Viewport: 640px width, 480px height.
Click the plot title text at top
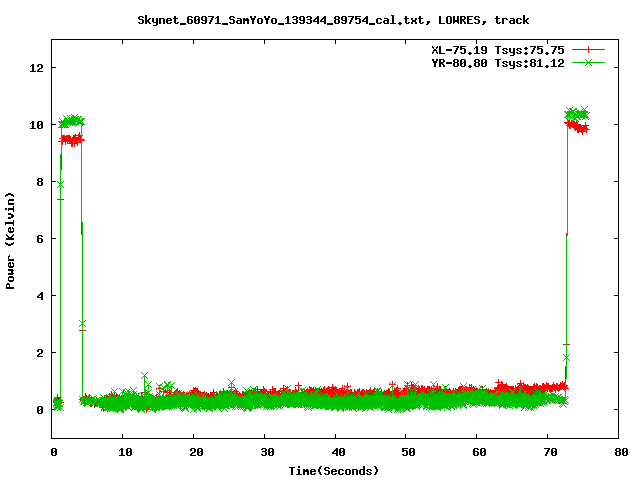[x=333, y=19]
